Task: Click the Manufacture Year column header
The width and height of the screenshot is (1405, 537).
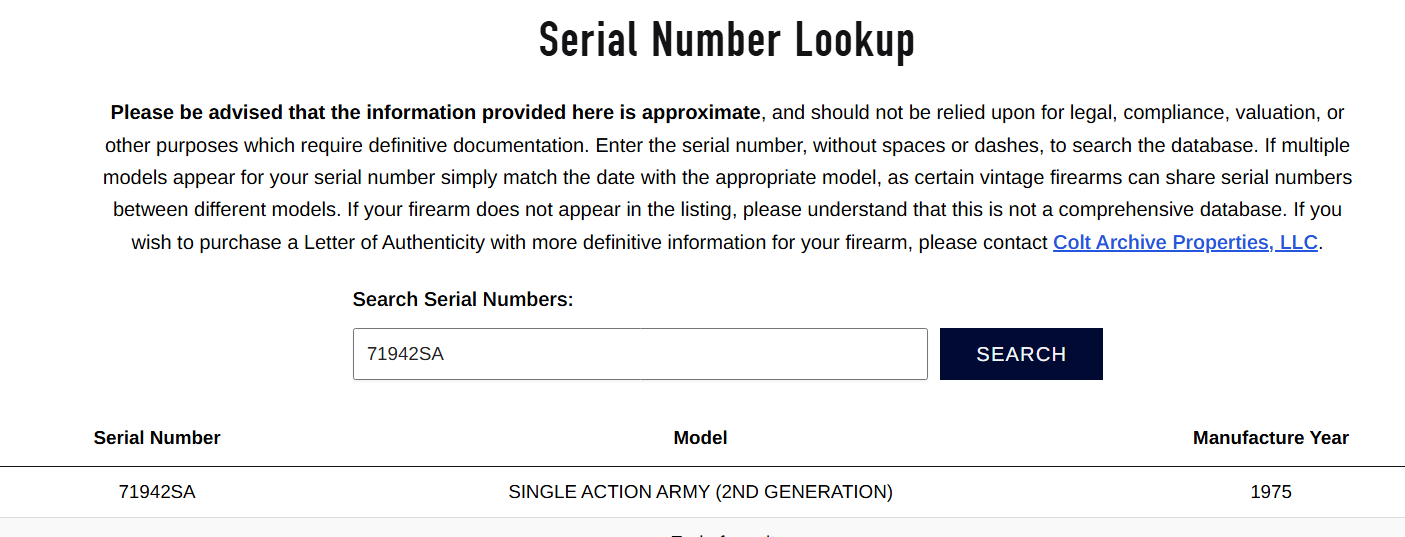Action: point(1270,438)
